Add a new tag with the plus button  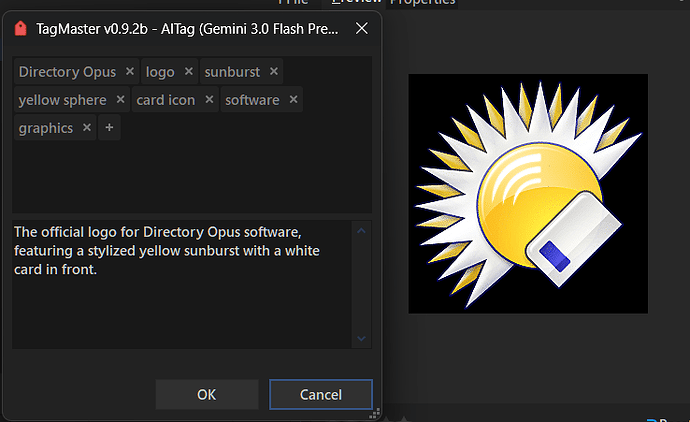pyautogui.click(x=109, y=128)
